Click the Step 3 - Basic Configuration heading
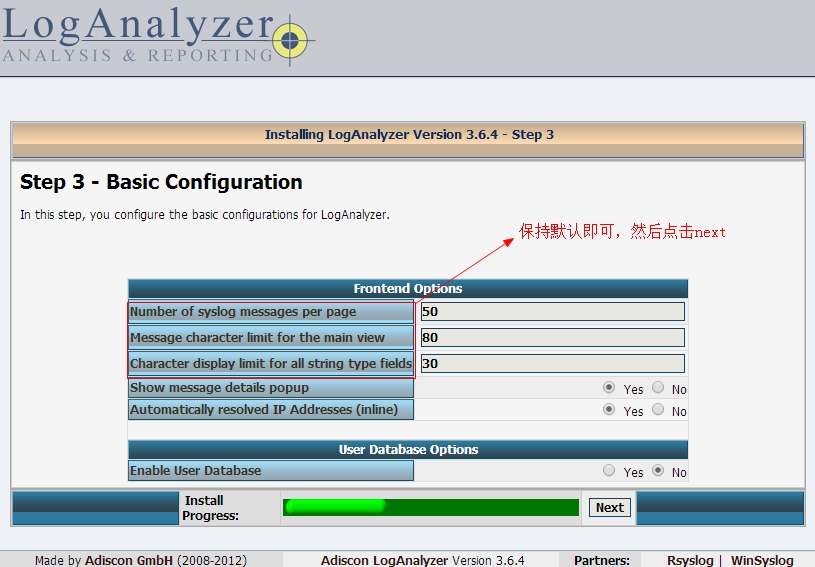Viewport: 815px width, 567px height. (161, 182)
